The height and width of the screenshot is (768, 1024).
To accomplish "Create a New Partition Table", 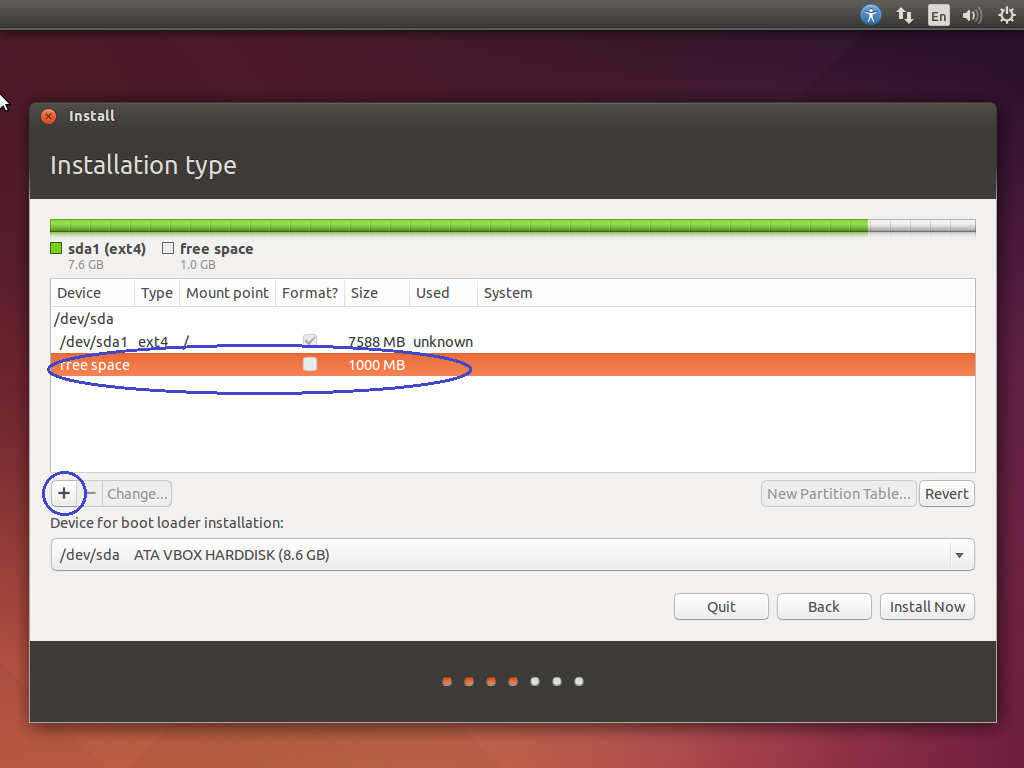I will (x=838, y=493).
